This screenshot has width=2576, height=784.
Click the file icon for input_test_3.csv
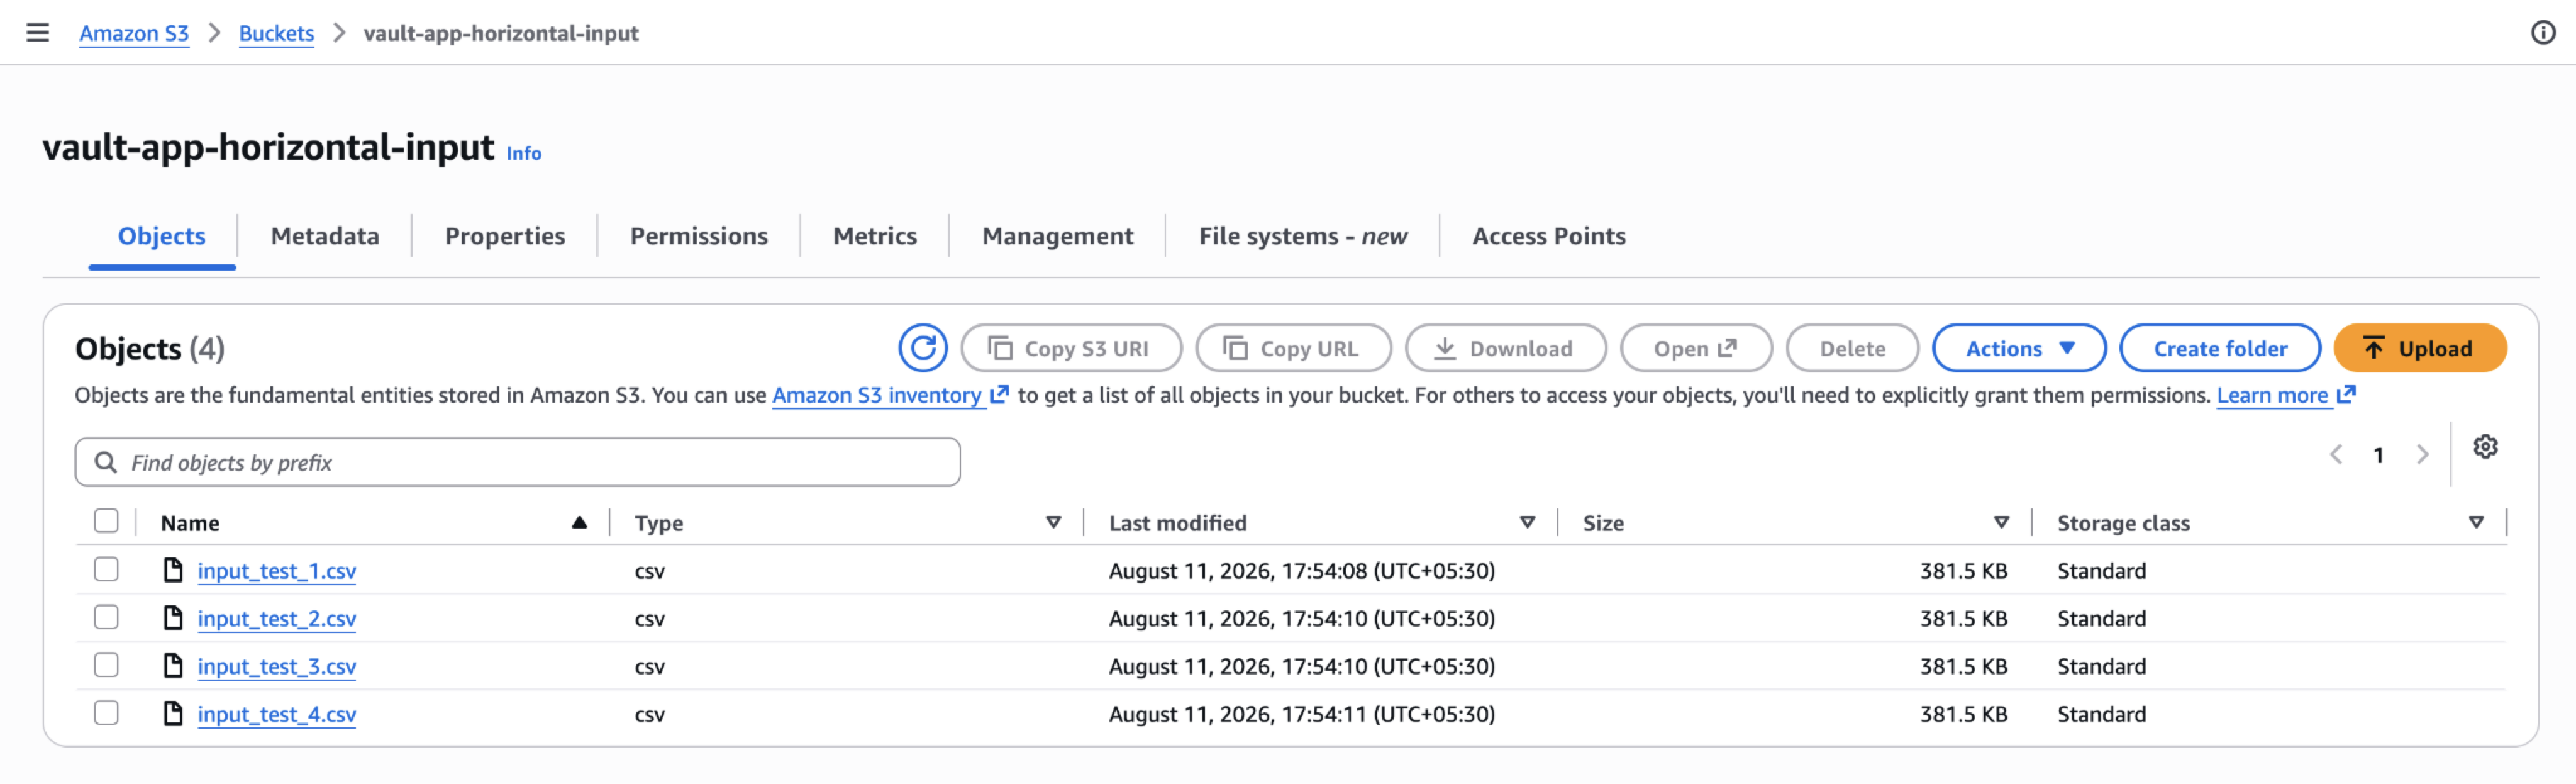click(173, 666)
